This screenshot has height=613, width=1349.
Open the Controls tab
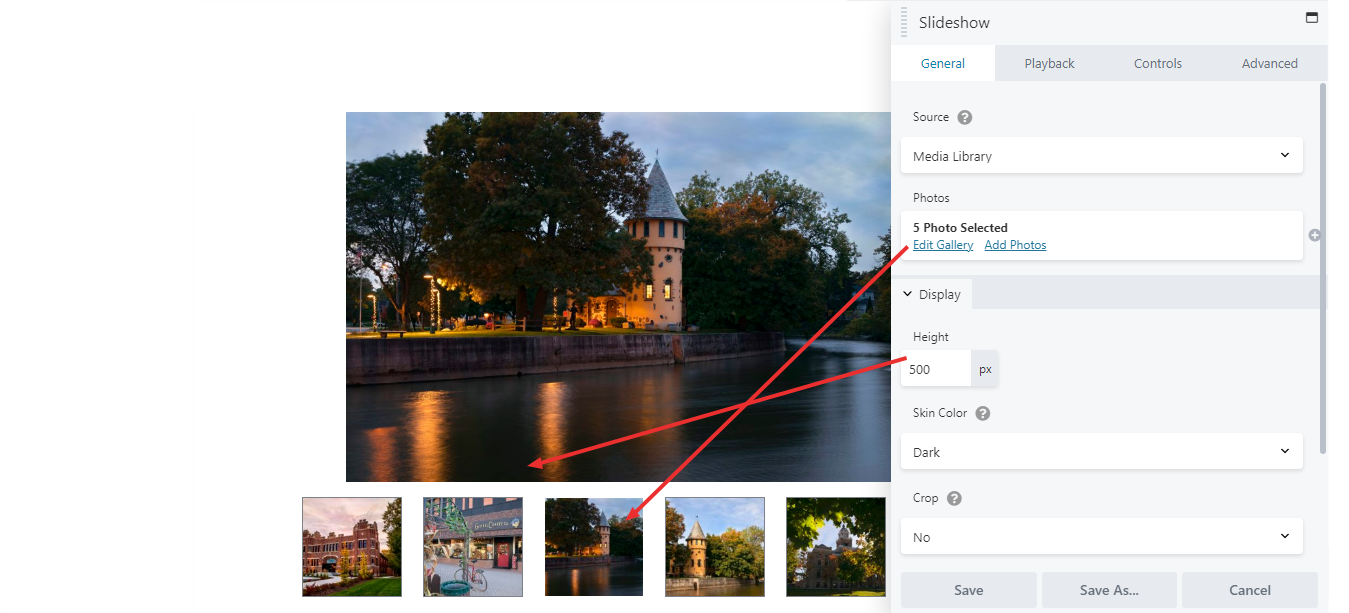click(1158, 63)
